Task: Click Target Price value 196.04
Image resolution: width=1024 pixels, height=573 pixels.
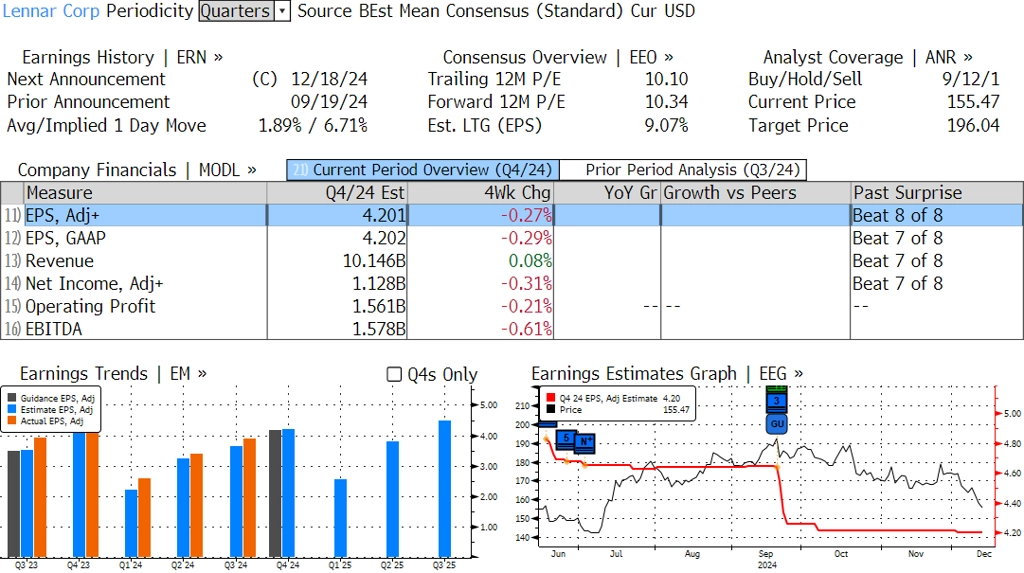Action: tap(973, 125)
